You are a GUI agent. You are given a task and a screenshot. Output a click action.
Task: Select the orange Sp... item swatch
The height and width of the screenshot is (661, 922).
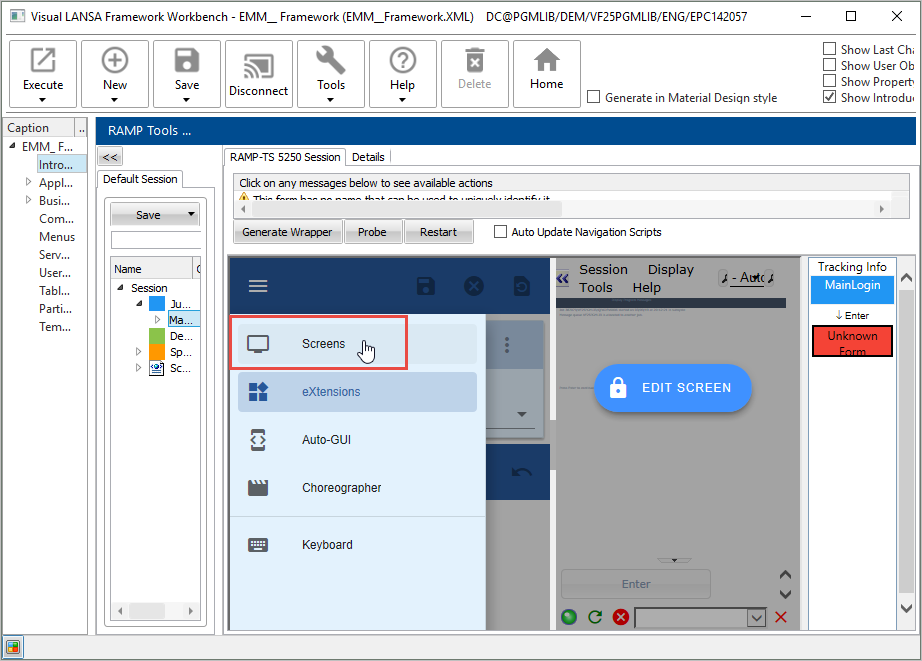157,352
